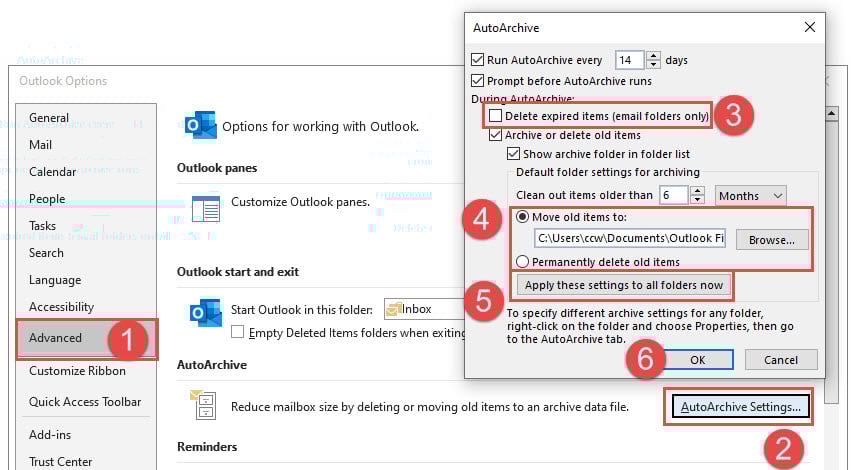Increase the clean out age value

[x=697, y=190]
